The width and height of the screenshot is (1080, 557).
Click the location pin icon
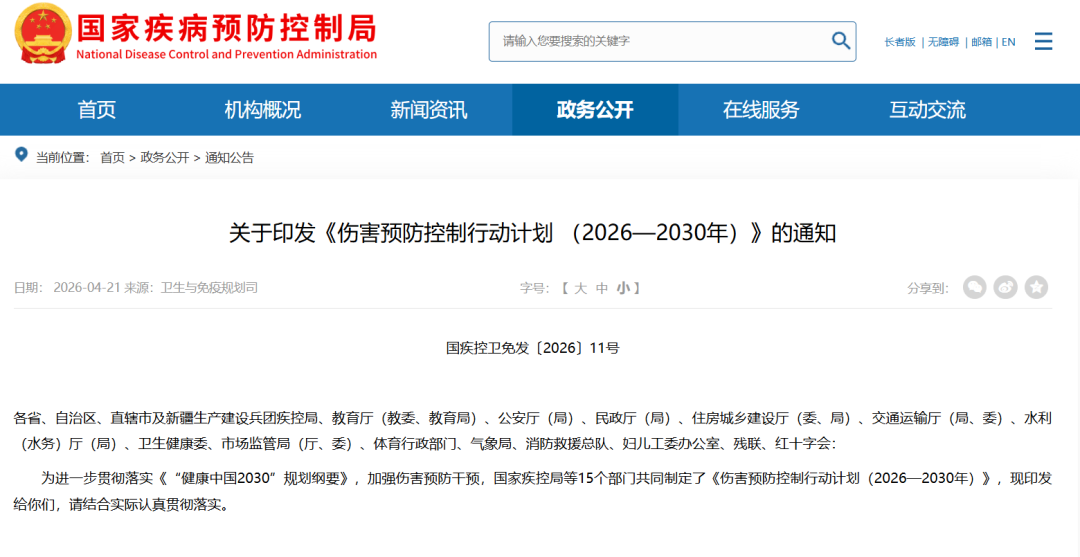click(21, 154)
